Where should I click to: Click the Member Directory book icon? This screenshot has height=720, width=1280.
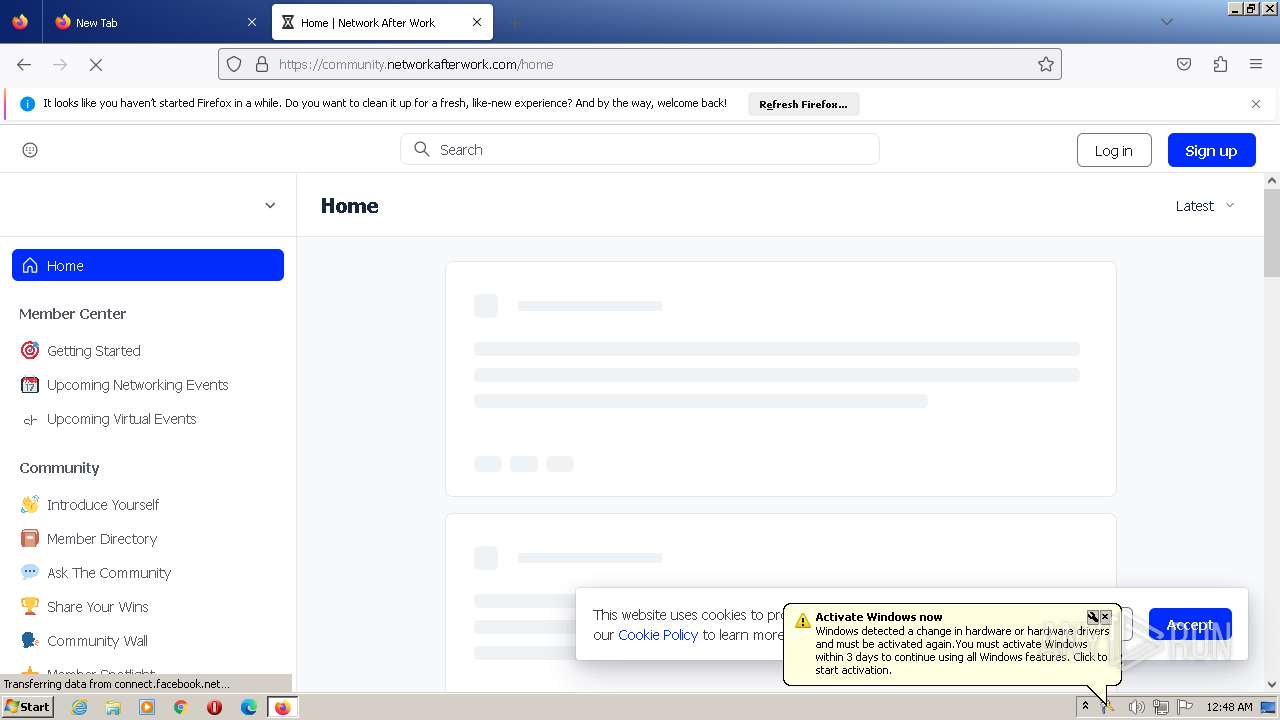click(30, 539)
